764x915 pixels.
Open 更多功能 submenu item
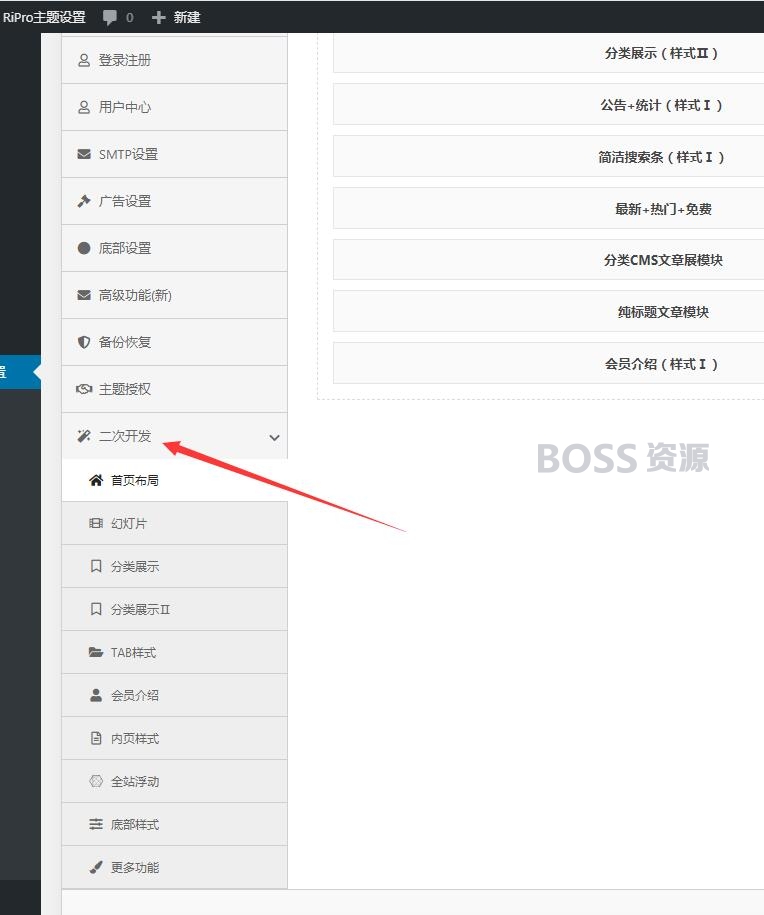[175, 868]
